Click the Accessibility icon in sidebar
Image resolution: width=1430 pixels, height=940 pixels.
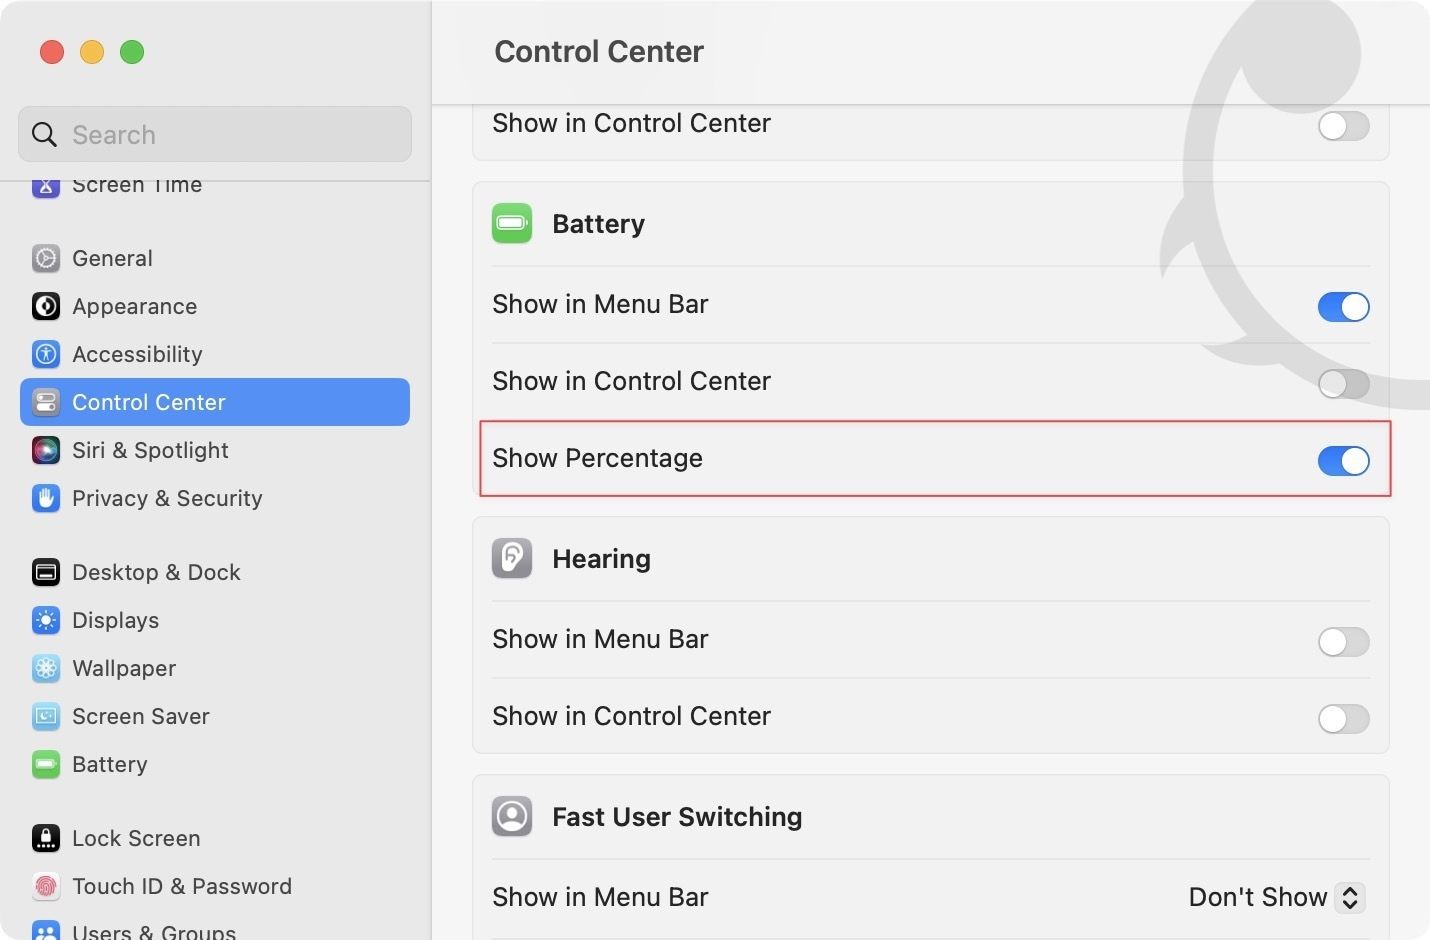click(x=46, y=354)
